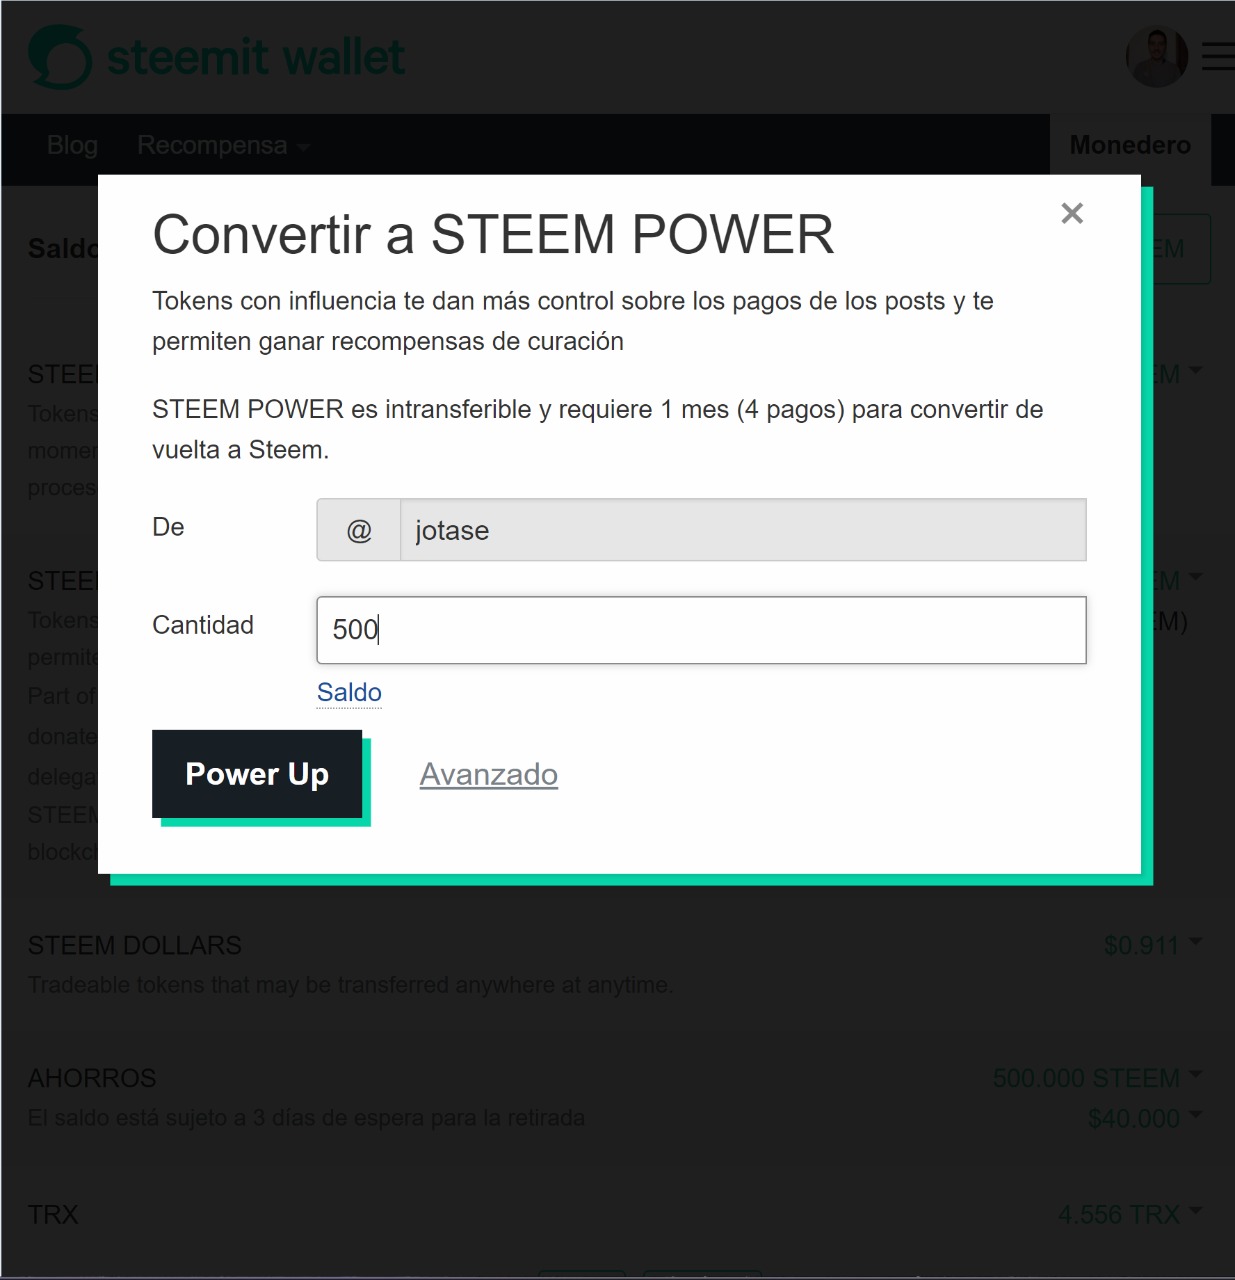Click the Saldo link under Cantidad
The height and width of the screenshot is (1280, 1235).
coord(349,692)
